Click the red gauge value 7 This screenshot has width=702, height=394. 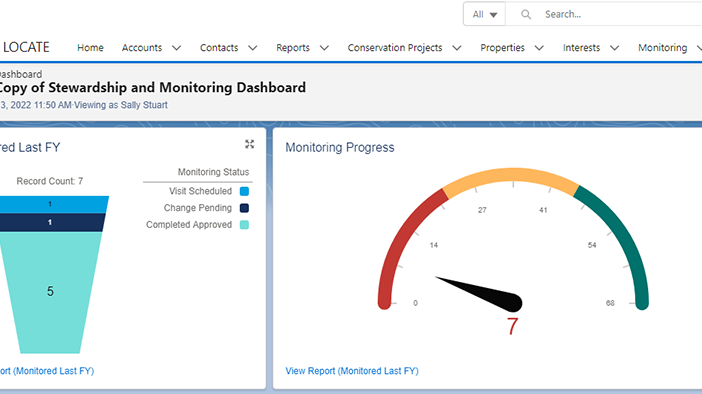tap(513, 326)
